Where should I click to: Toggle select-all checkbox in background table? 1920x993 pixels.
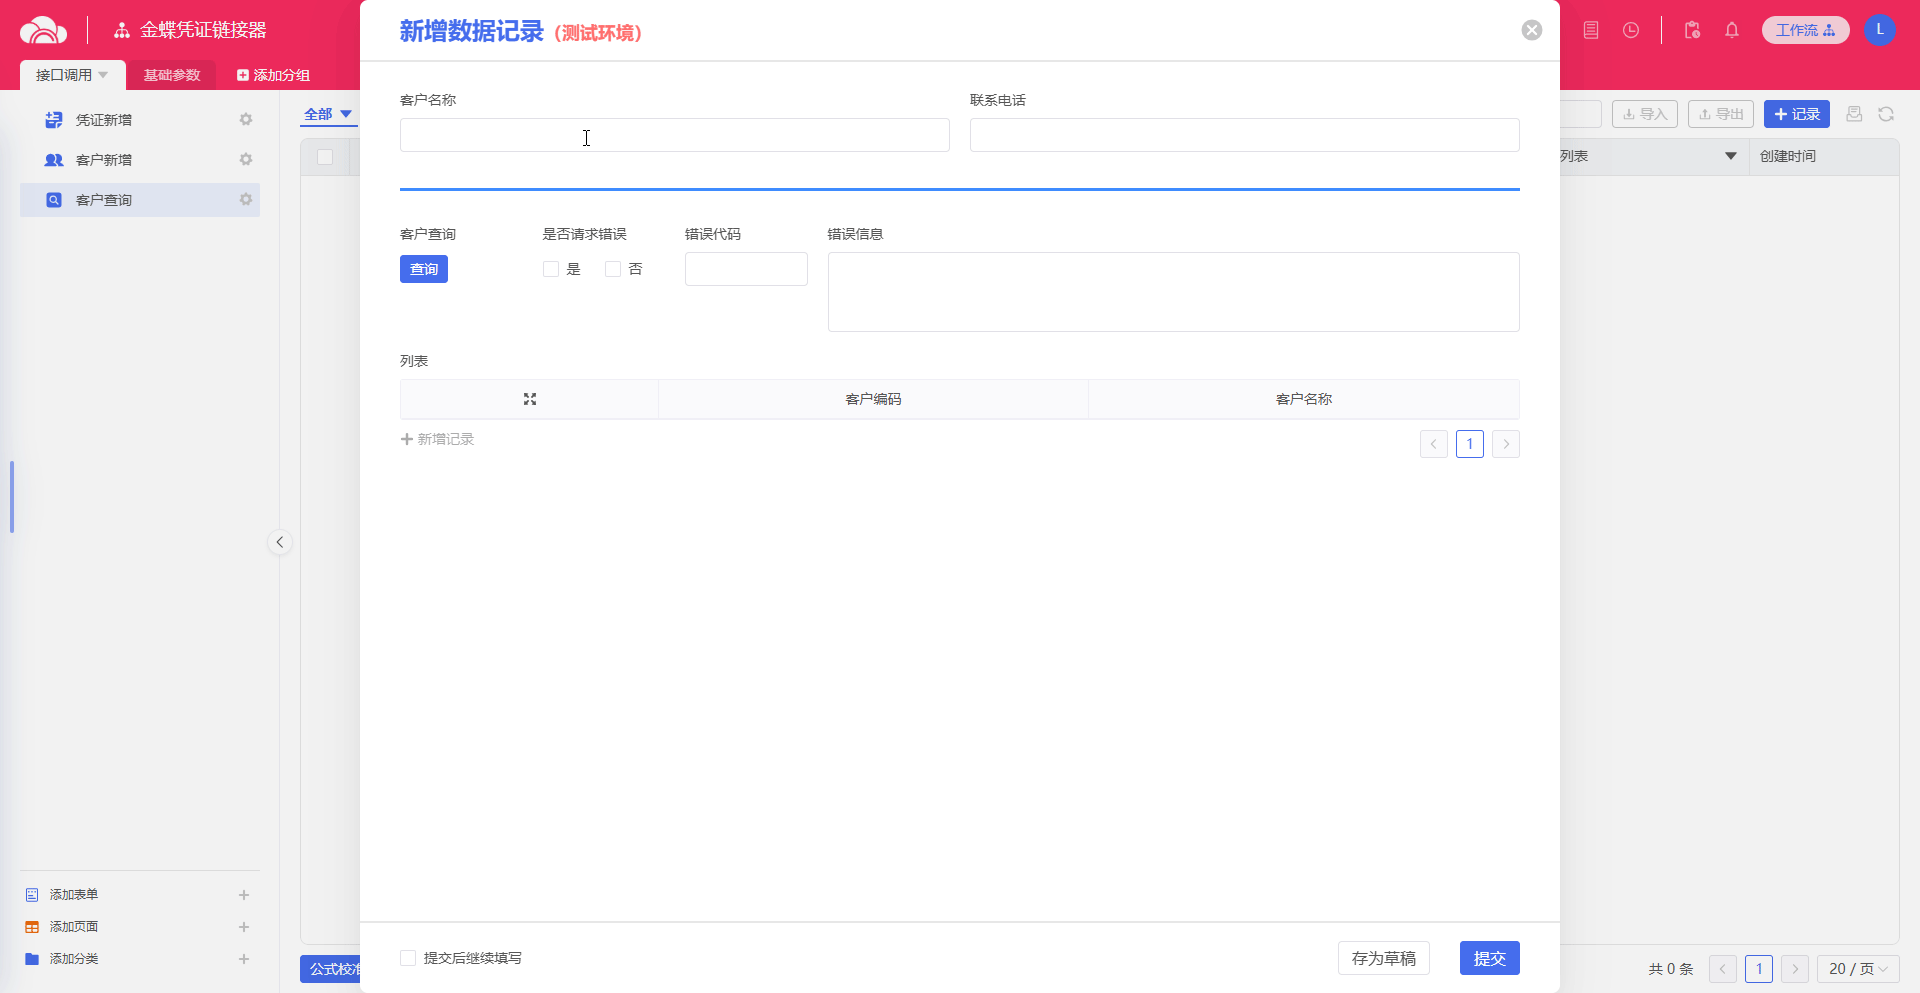(x=325, y=157)
